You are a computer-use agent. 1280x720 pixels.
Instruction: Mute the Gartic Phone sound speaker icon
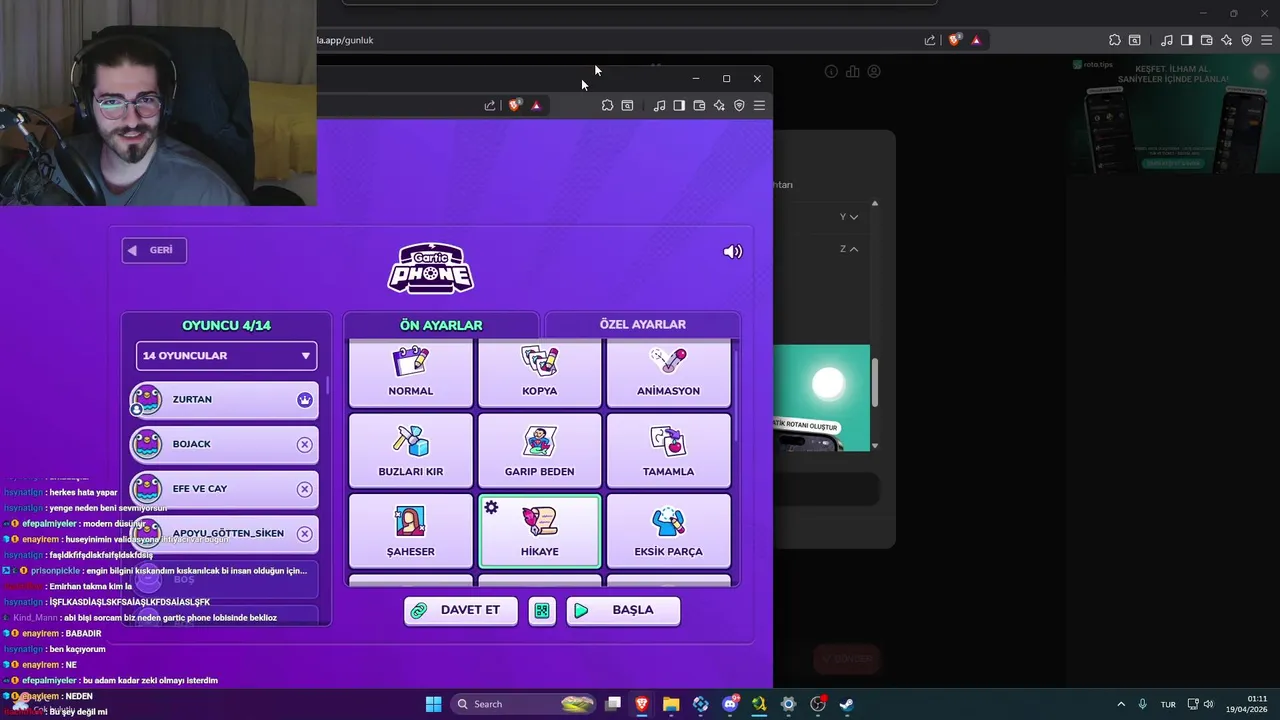click(x=733, y=252)
